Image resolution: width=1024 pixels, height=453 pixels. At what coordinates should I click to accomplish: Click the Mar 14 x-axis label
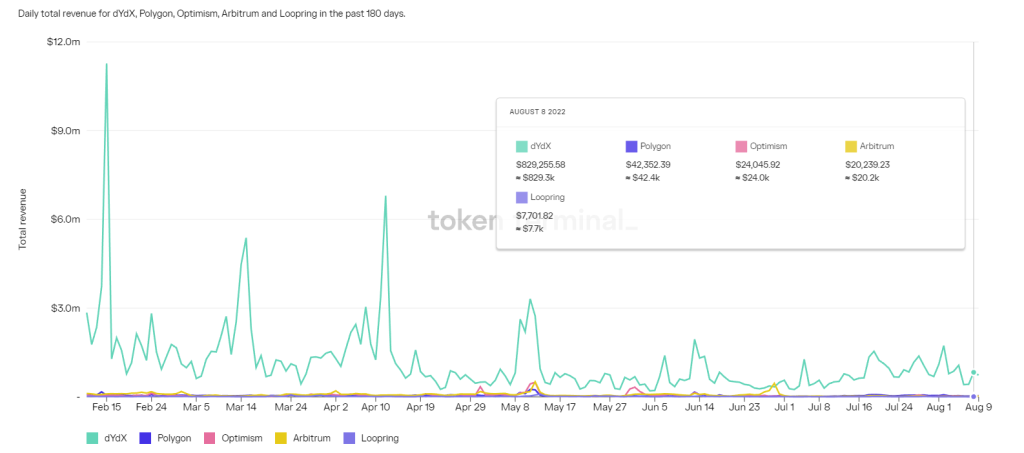click(x=243, y=407)
